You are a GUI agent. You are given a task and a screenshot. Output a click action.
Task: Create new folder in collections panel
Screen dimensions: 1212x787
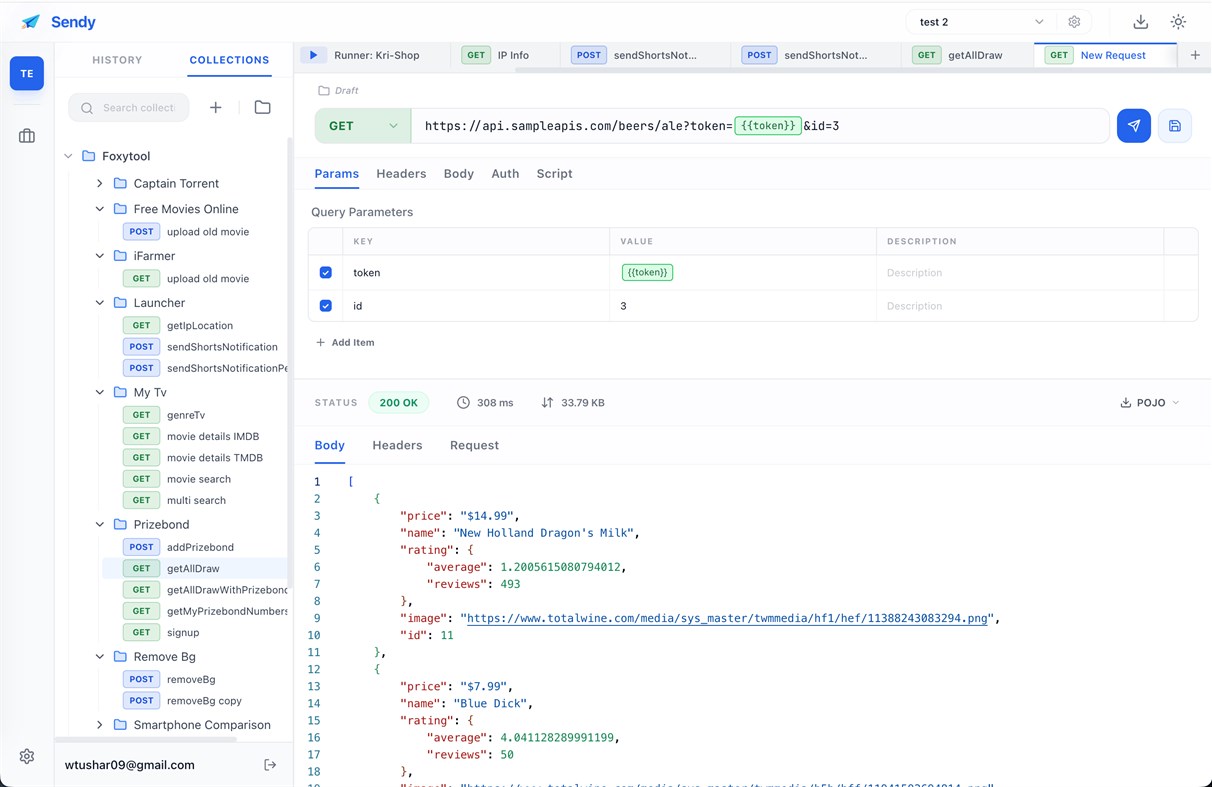[x=262, y=107]
